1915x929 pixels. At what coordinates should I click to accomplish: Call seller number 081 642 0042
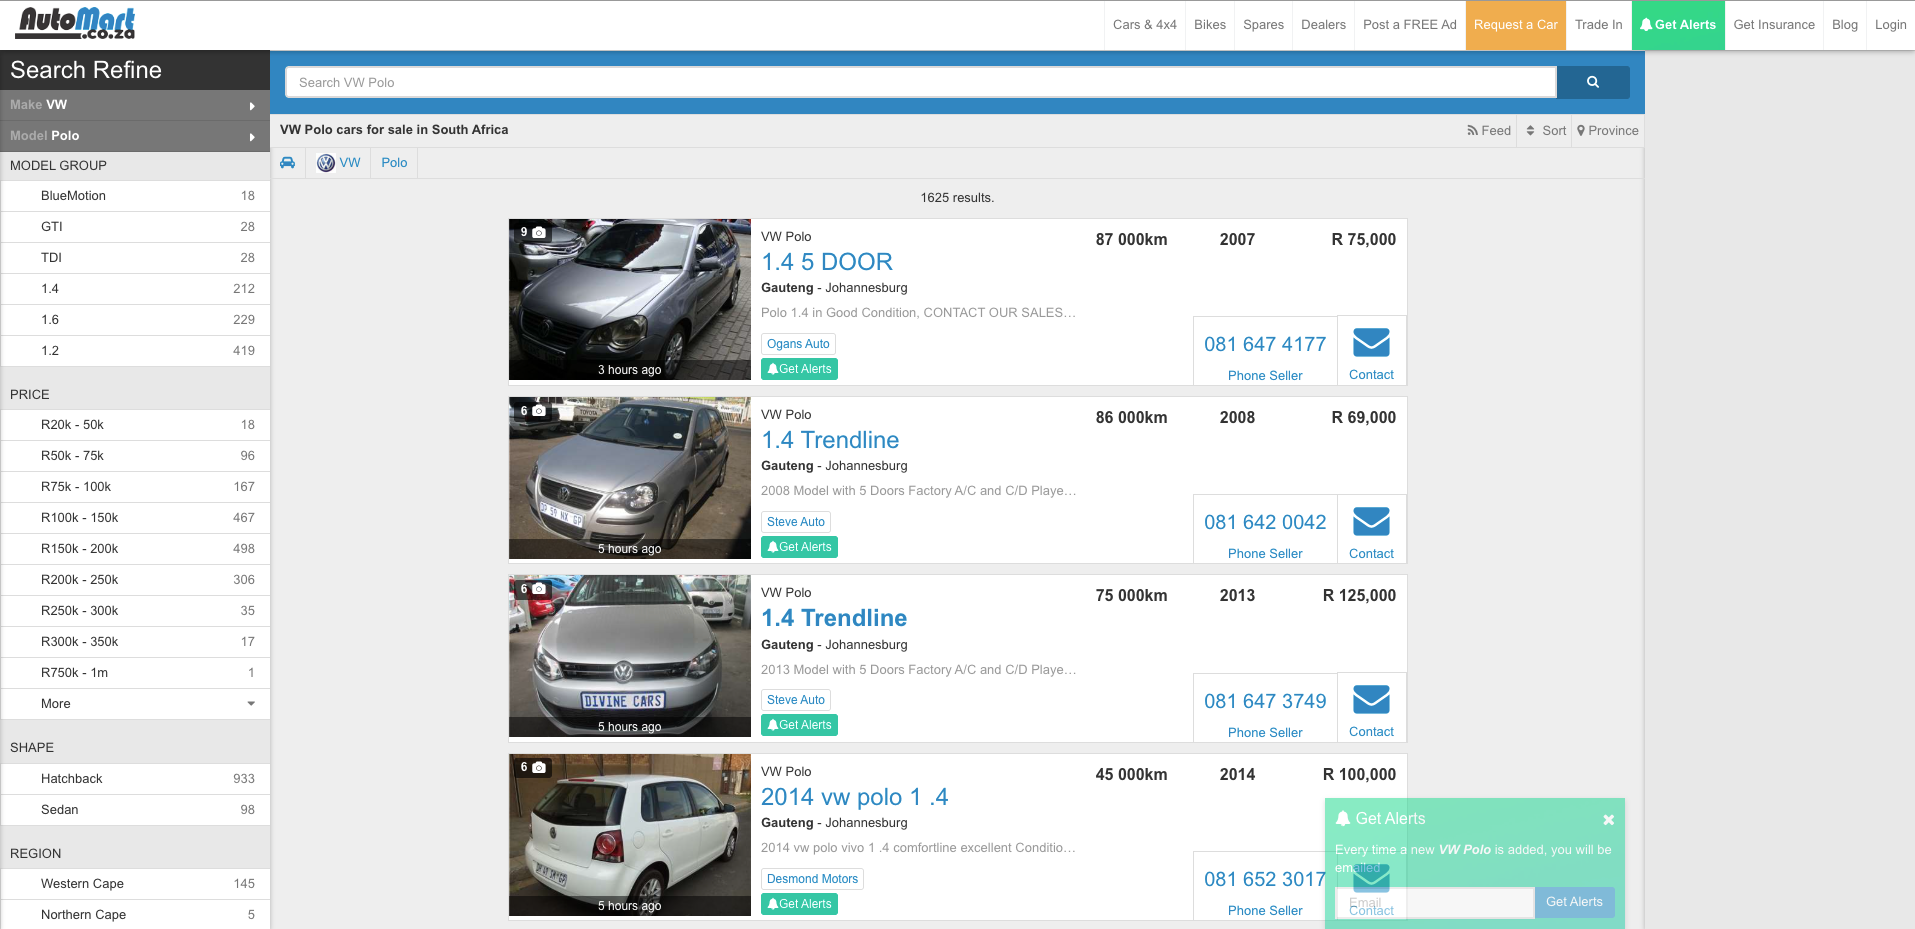click(1265, 522)
